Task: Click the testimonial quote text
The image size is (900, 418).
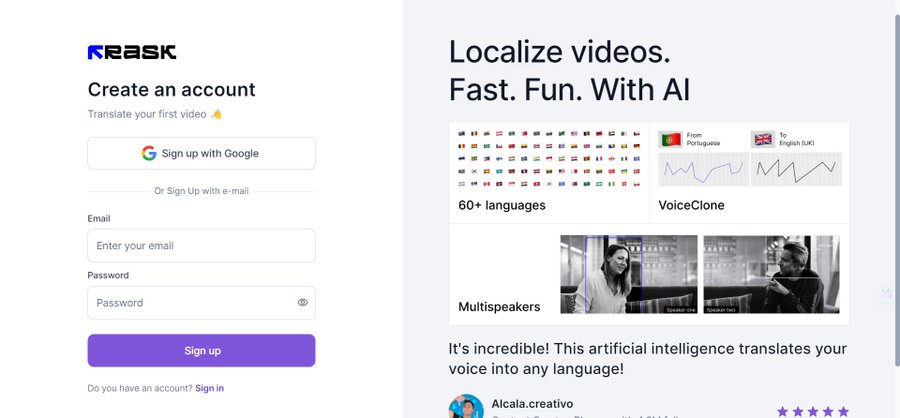Action: click(648, 359)
